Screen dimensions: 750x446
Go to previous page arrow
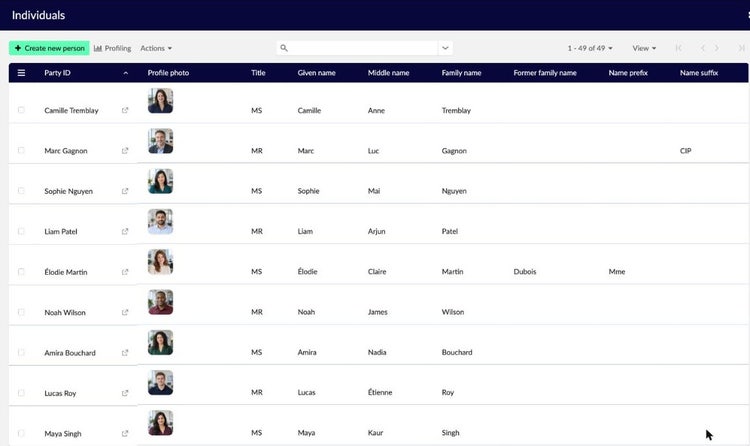(x=702, y=48)
